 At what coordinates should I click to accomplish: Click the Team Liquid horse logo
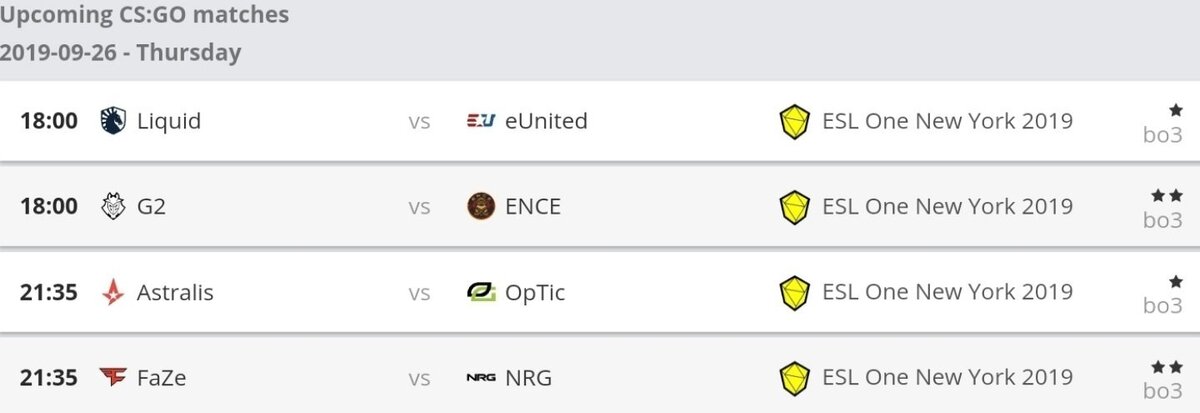[113, 121]
